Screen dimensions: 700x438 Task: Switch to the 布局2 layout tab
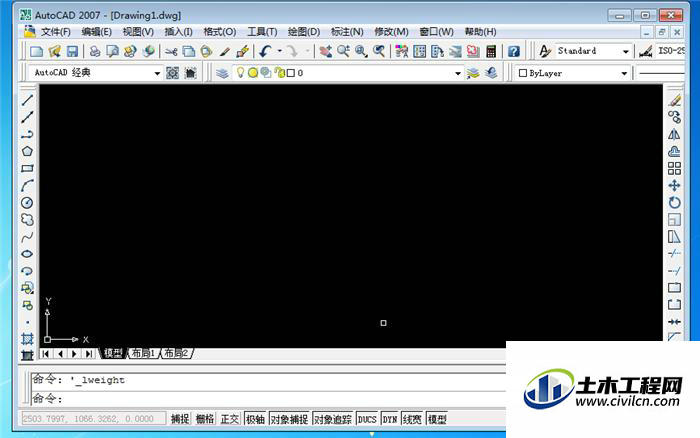pyautogui.click(x=176, y=354)
